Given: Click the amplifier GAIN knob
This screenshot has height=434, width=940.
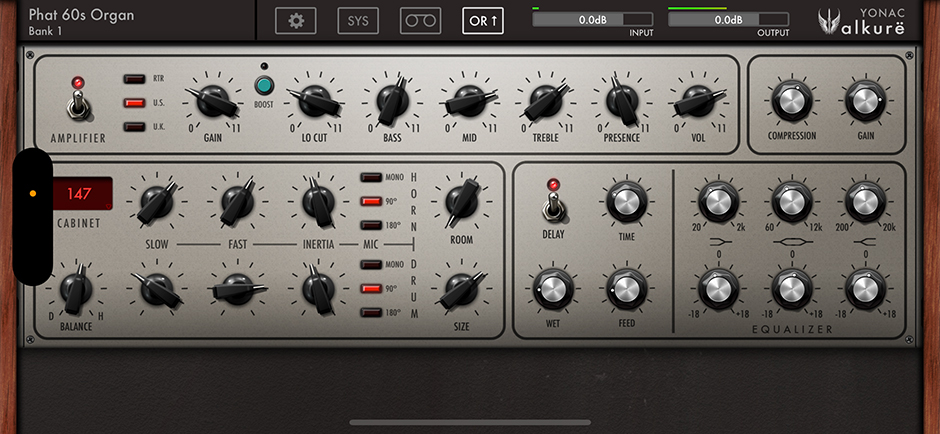Looking at the screenshot, I should (211, 100).
